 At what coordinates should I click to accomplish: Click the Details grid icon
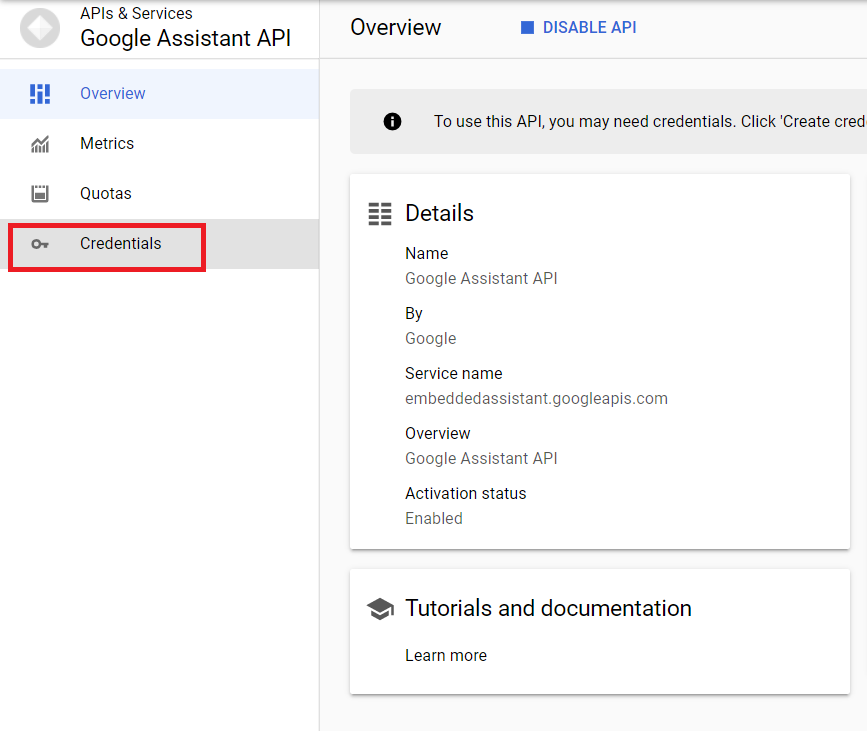click(x=380, y=214)
